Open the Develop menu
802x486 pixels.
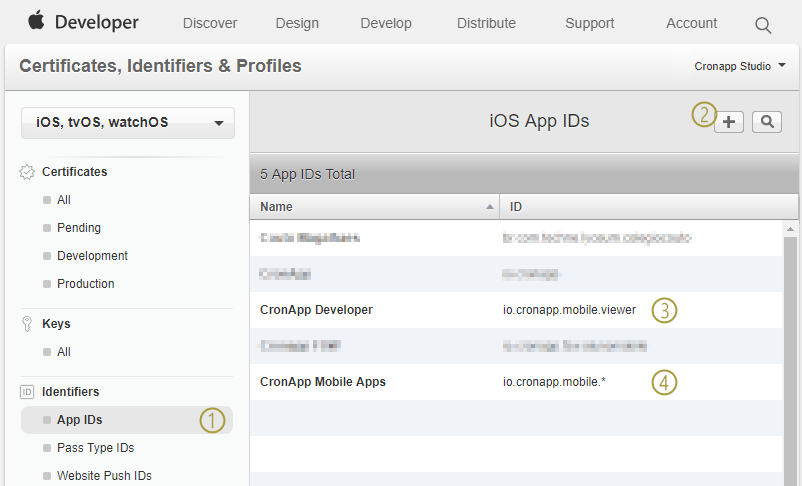[386, 24]
